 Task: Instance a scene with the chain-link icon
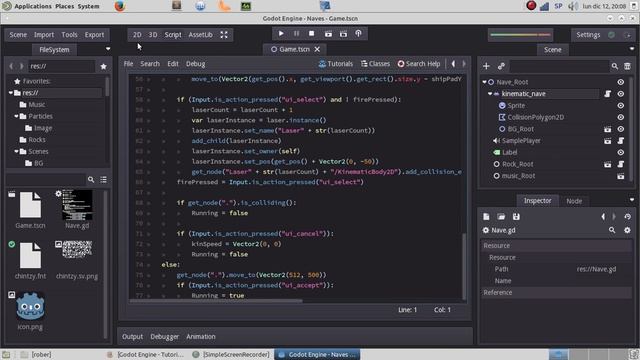(x=501, y=66)
